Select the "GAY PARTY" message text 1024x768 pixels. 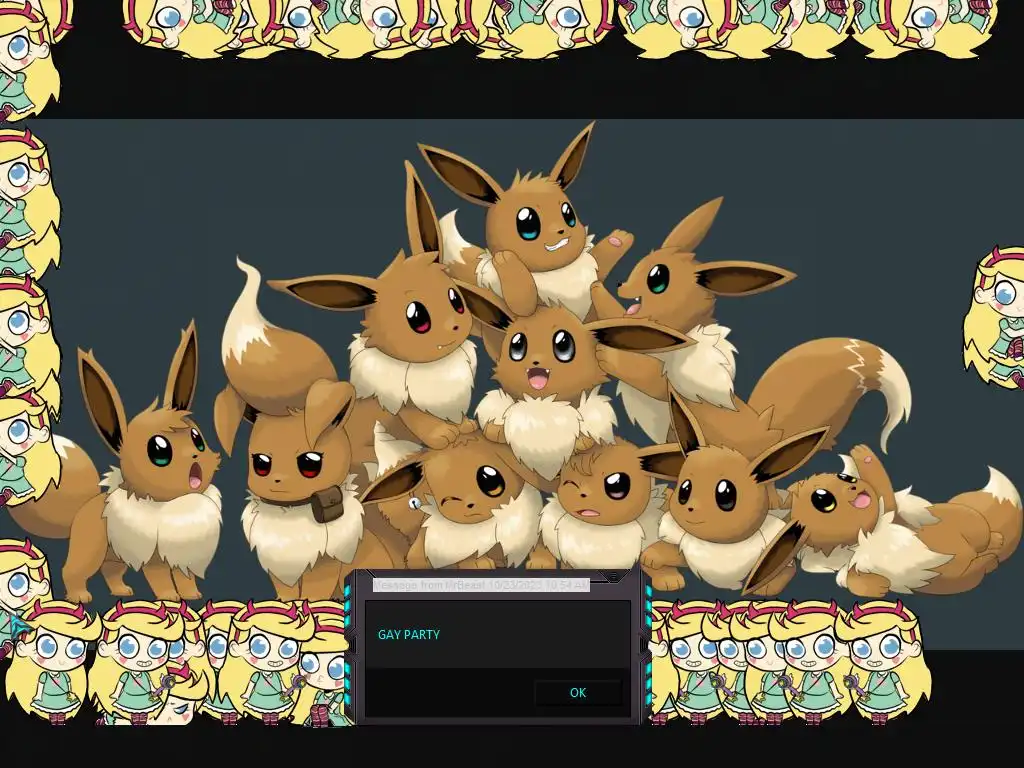[409, 634]
